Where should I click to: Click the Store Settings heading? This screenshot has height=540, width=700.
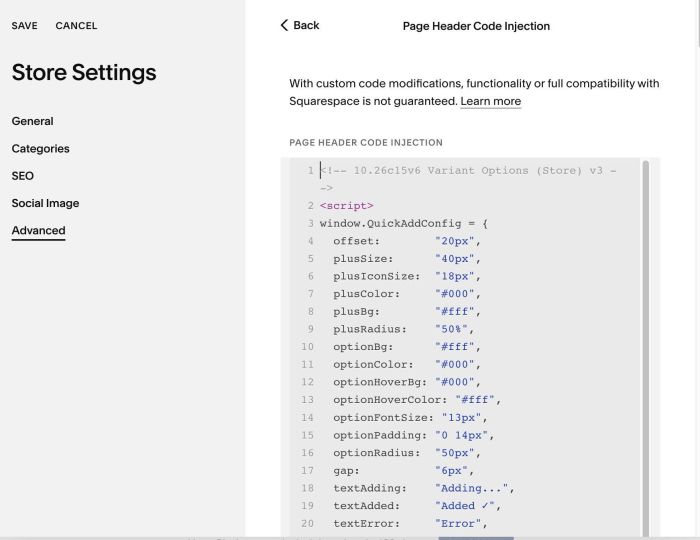point(84,72)
